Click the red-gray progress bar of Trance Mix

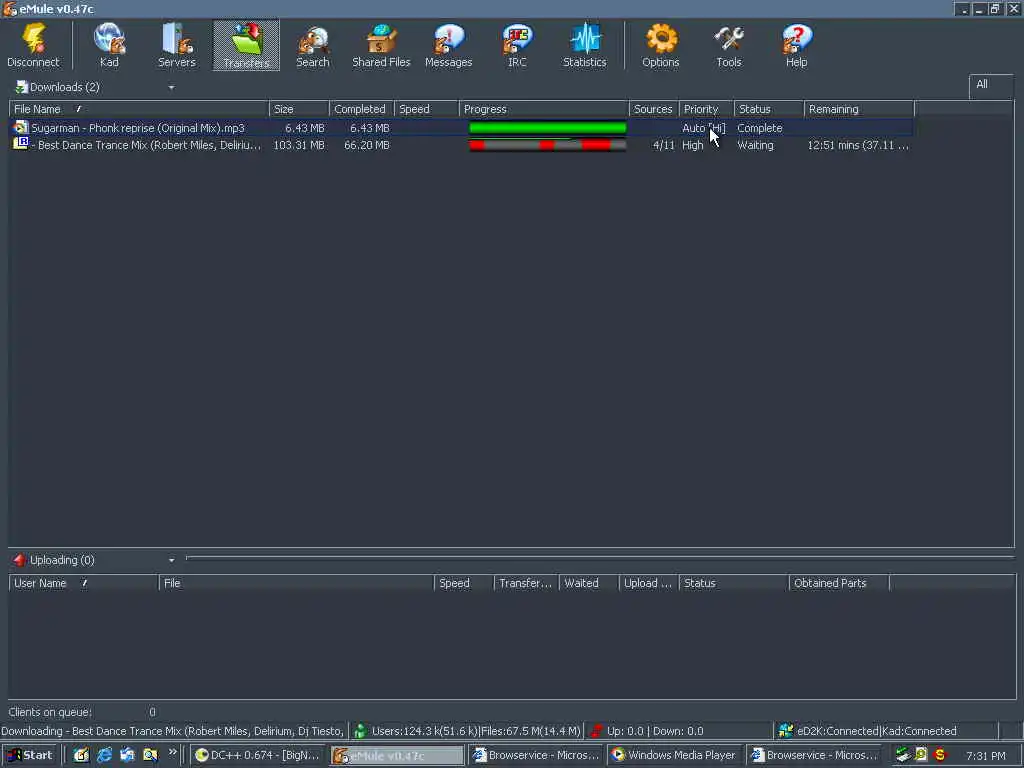tap(547, 145)
